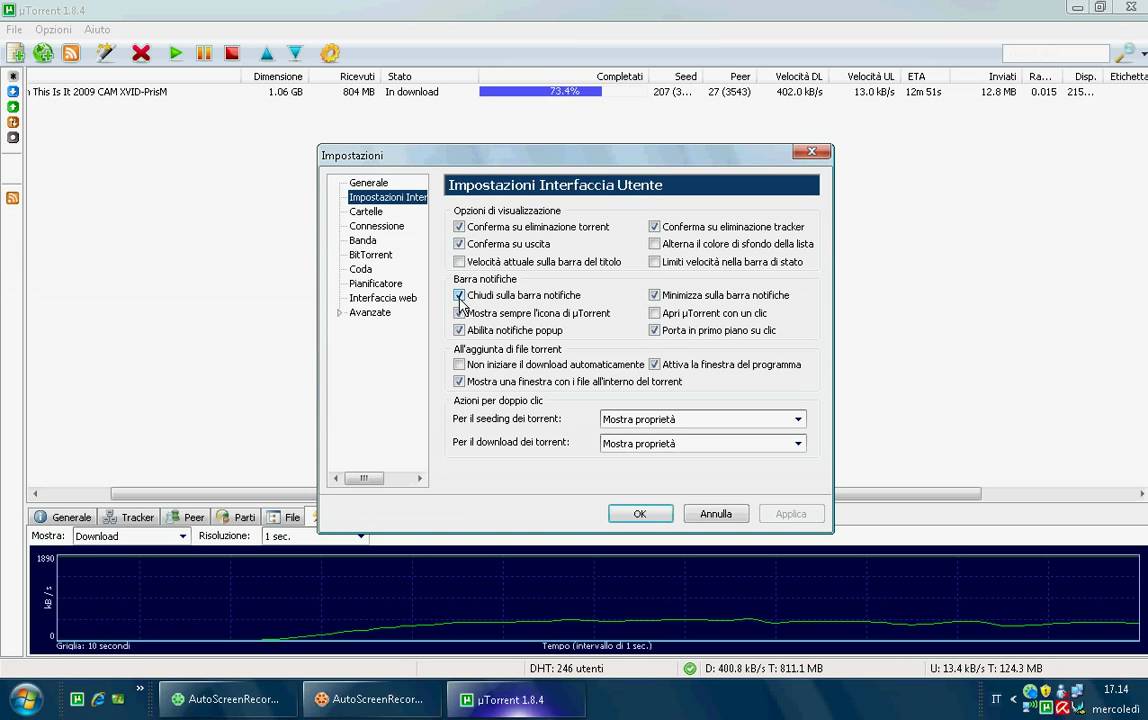
Task: Click the green network status icon in the status bar
Action: tap(690, 668)
